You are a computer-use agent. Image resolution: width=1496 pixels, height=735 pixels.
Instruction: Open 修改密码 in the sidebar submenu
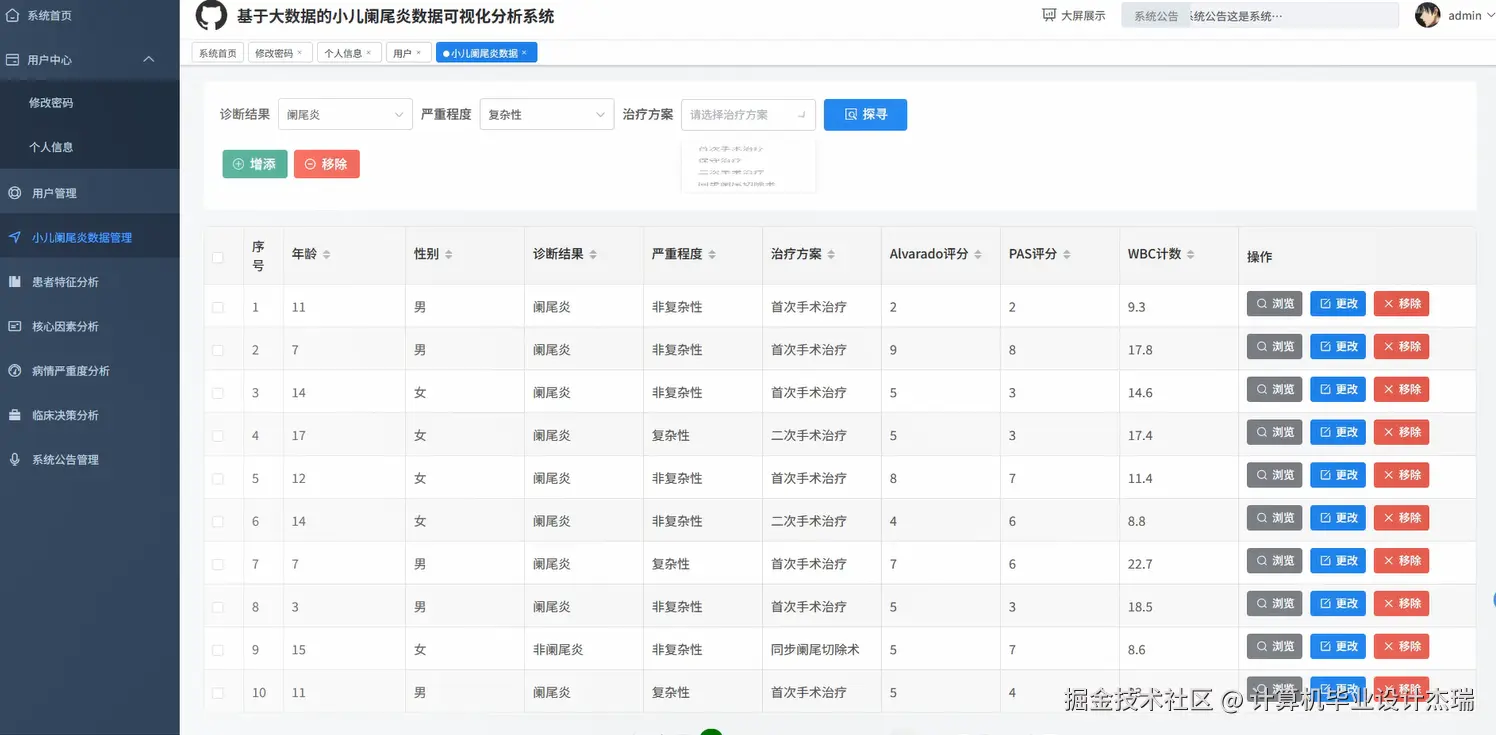click(x=51, y=103)
